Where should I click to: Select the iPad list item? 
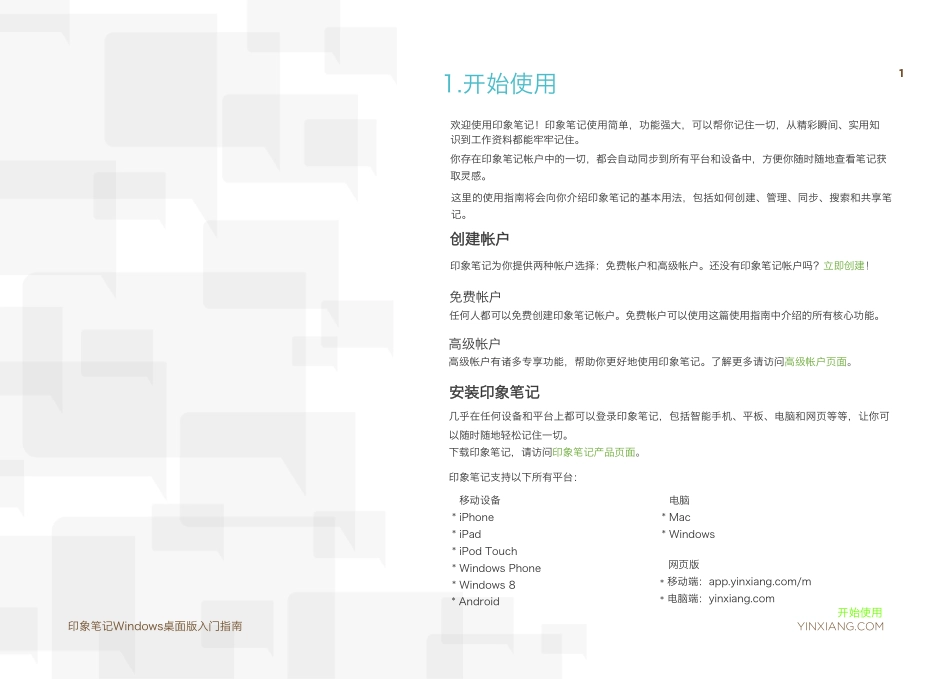(x=470, y=534)
